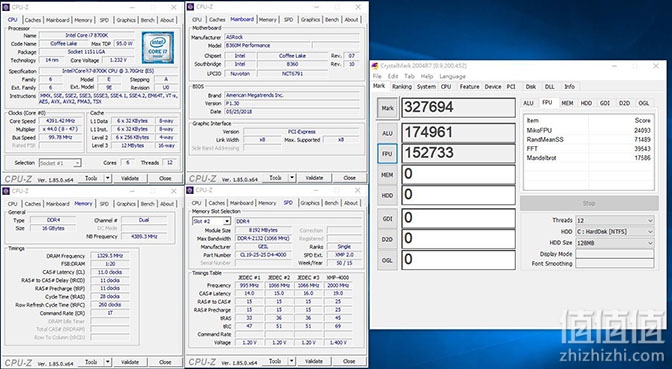Click the Font Smoothing field
The height and width of the screenshot is (369, 672).
tap(615, 264)
